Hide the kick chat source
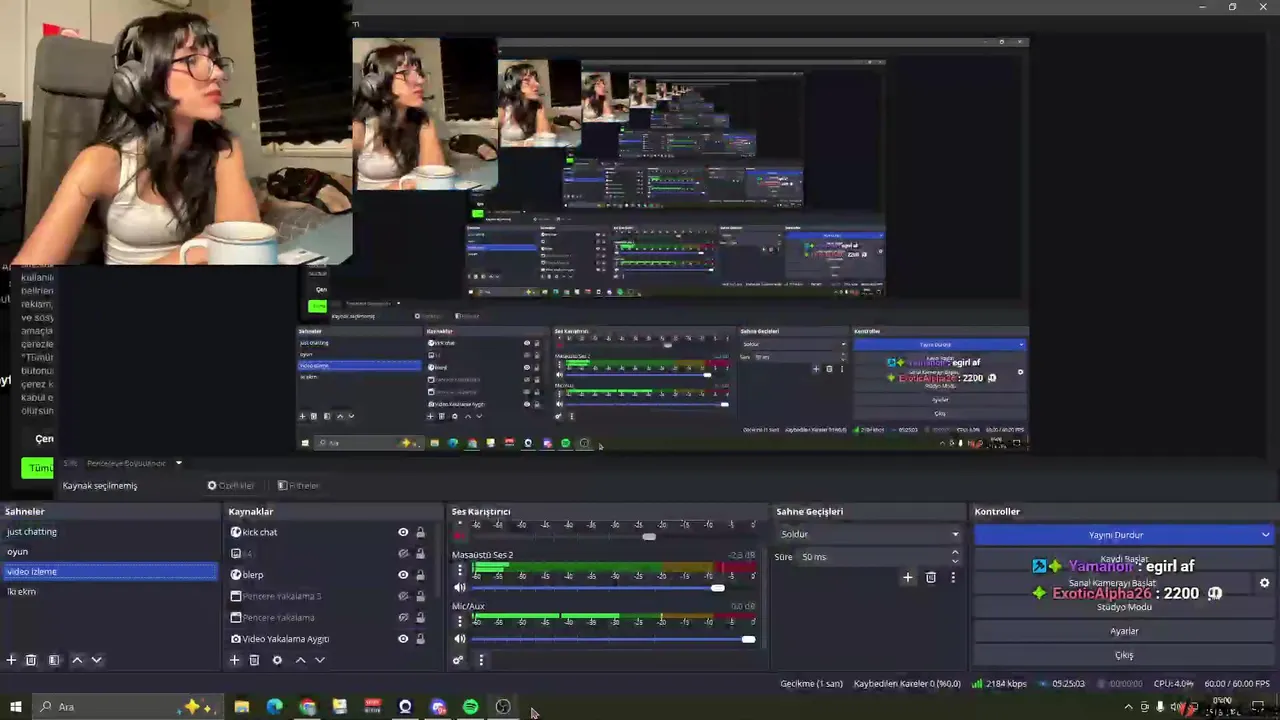 tap(403, 533)
